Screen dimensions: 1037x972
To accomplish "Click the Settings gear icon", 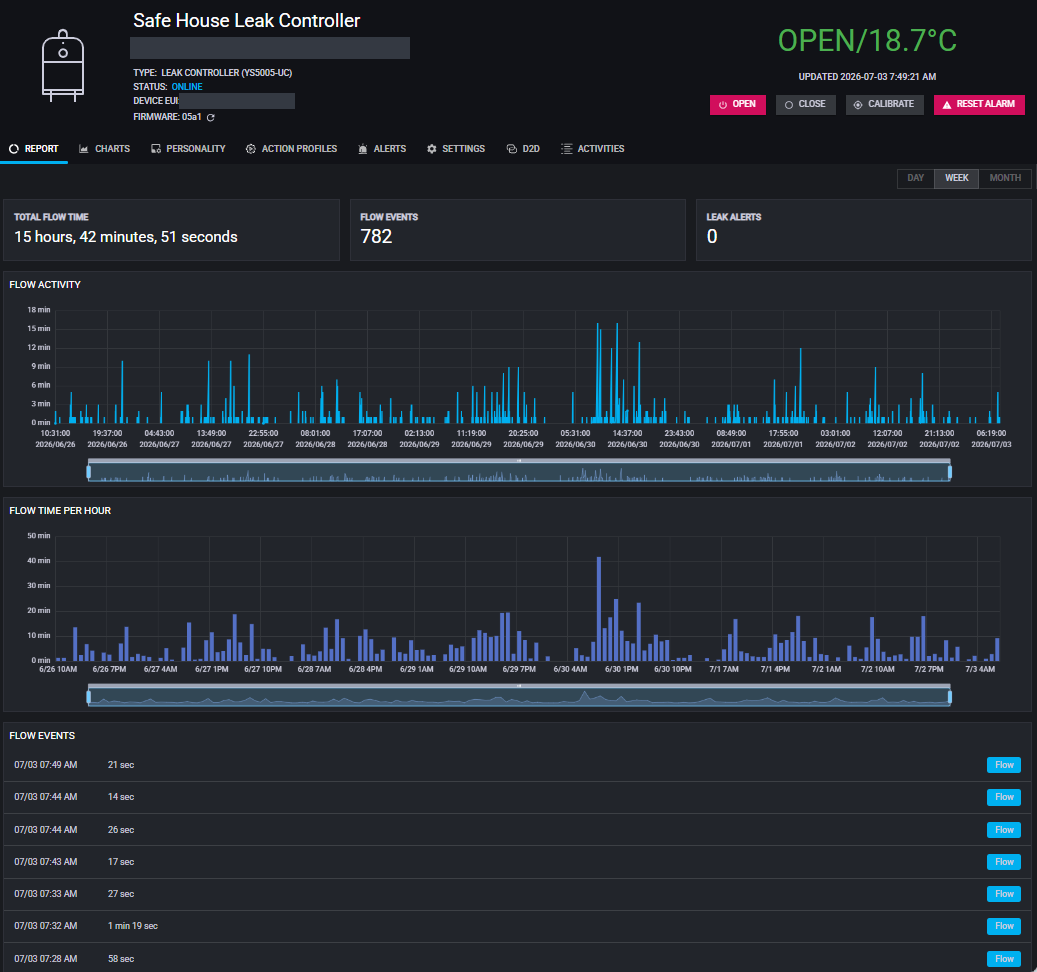I will pyautogui.click(x=432, y=149).
